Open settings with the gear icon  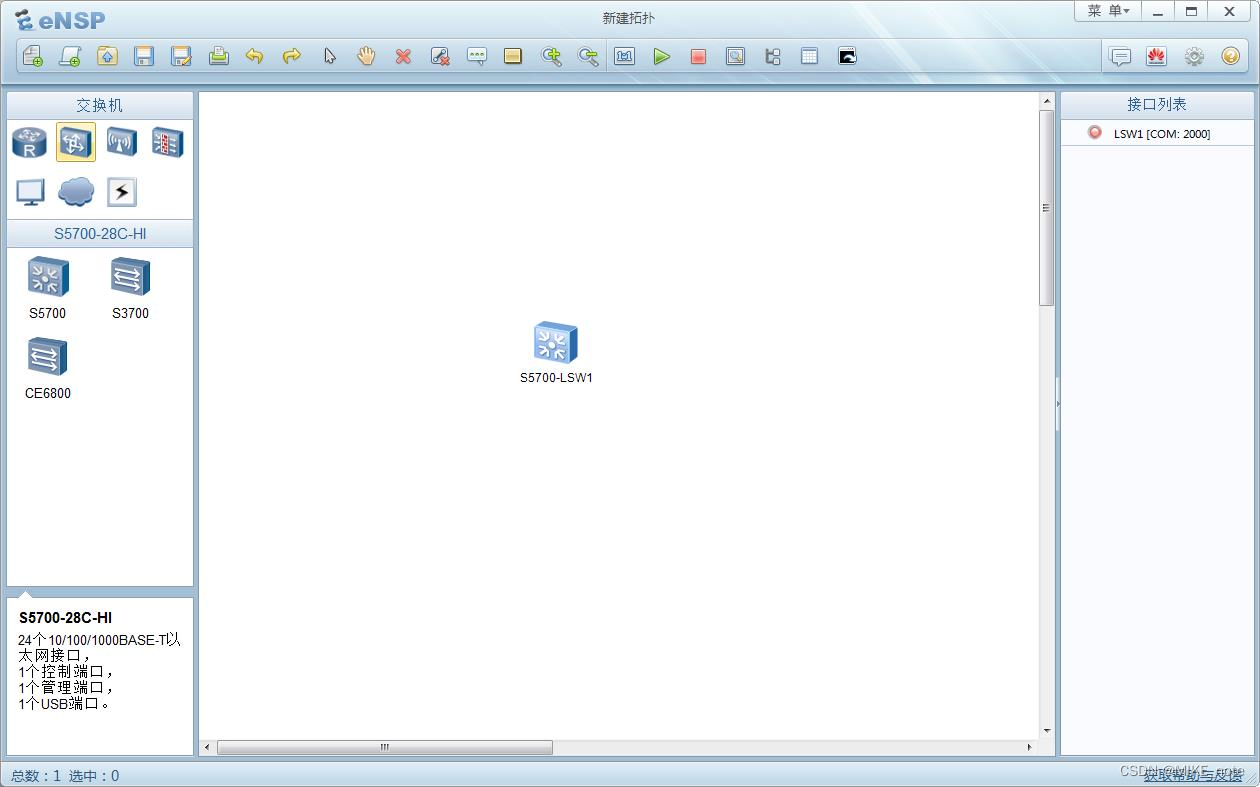pos(1194,56)
